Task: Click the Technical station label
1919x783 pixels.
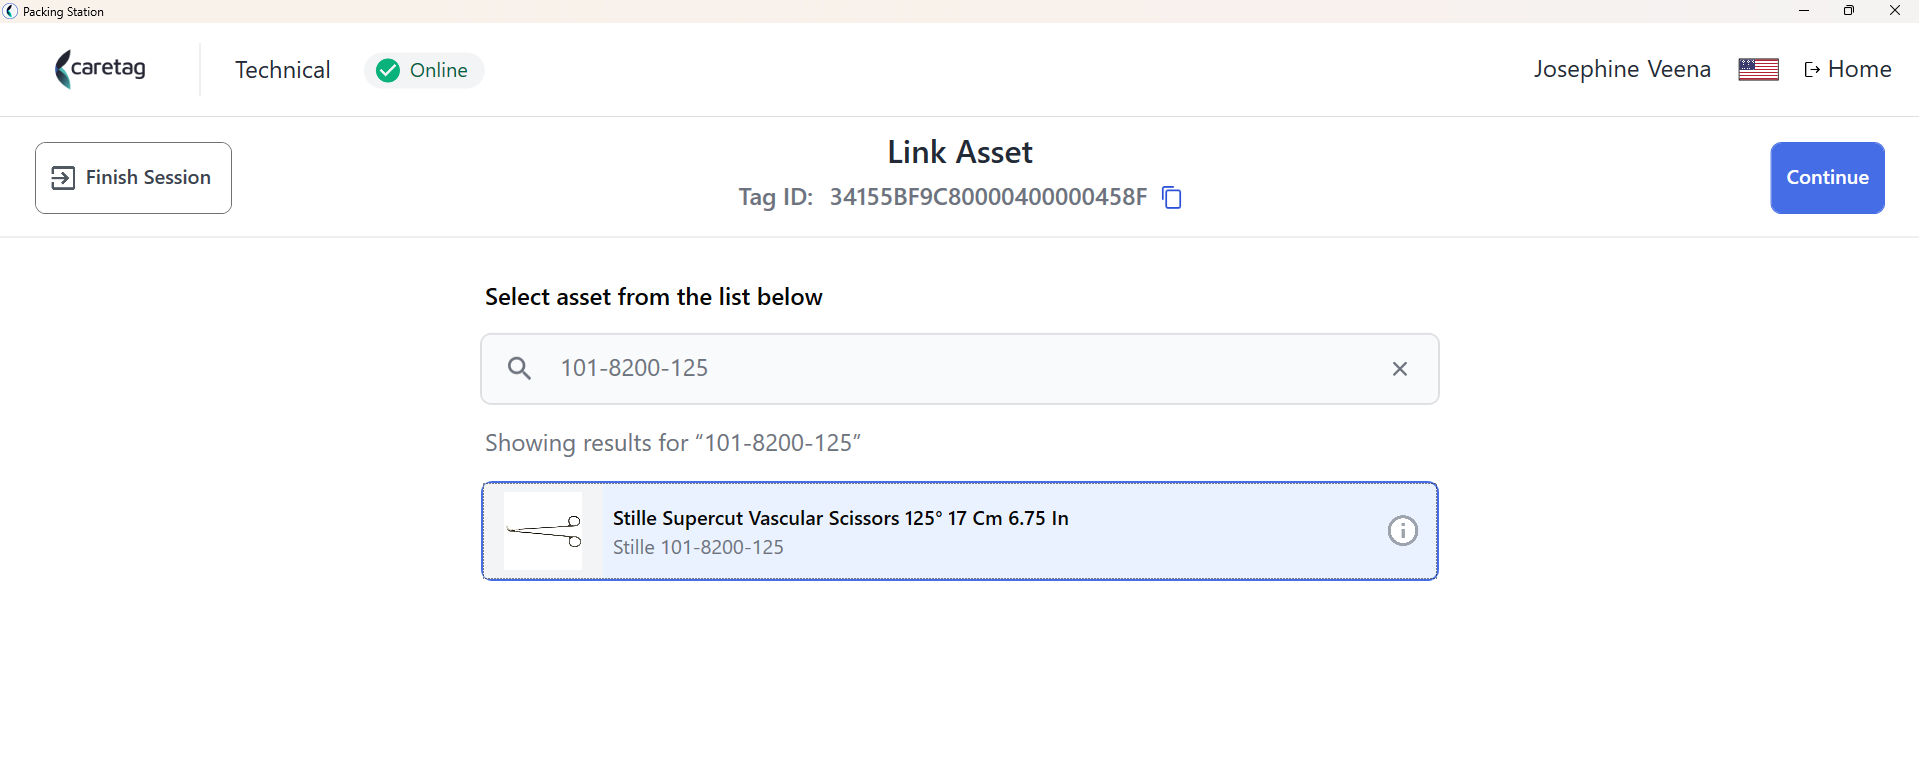Action: tap(283, 70)
